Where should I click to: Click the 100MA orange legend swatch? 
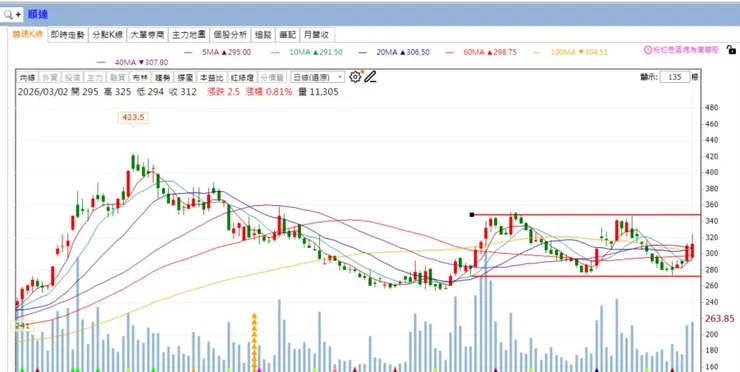(537, 52)
